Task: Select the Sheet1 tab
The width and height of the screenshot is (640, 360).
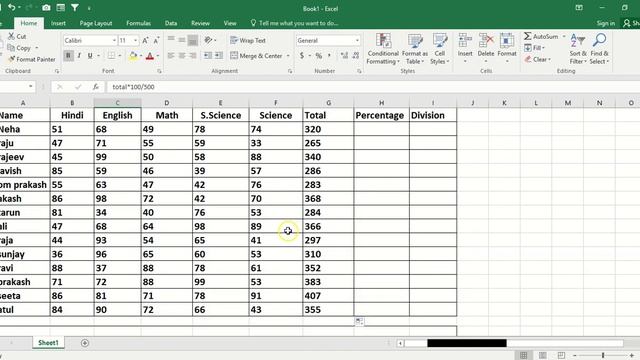Action: 48,342
